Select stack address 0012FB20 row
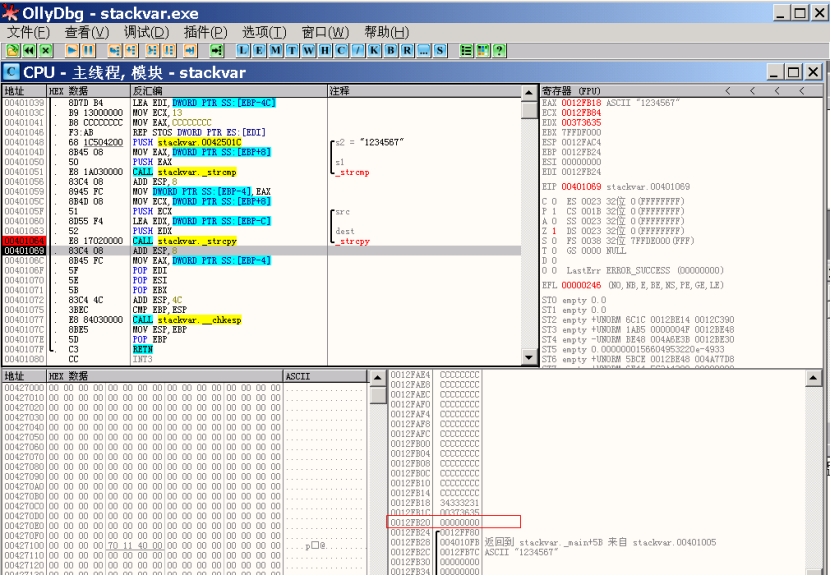Viewport: 831px width, 576px height. (454, 522)
